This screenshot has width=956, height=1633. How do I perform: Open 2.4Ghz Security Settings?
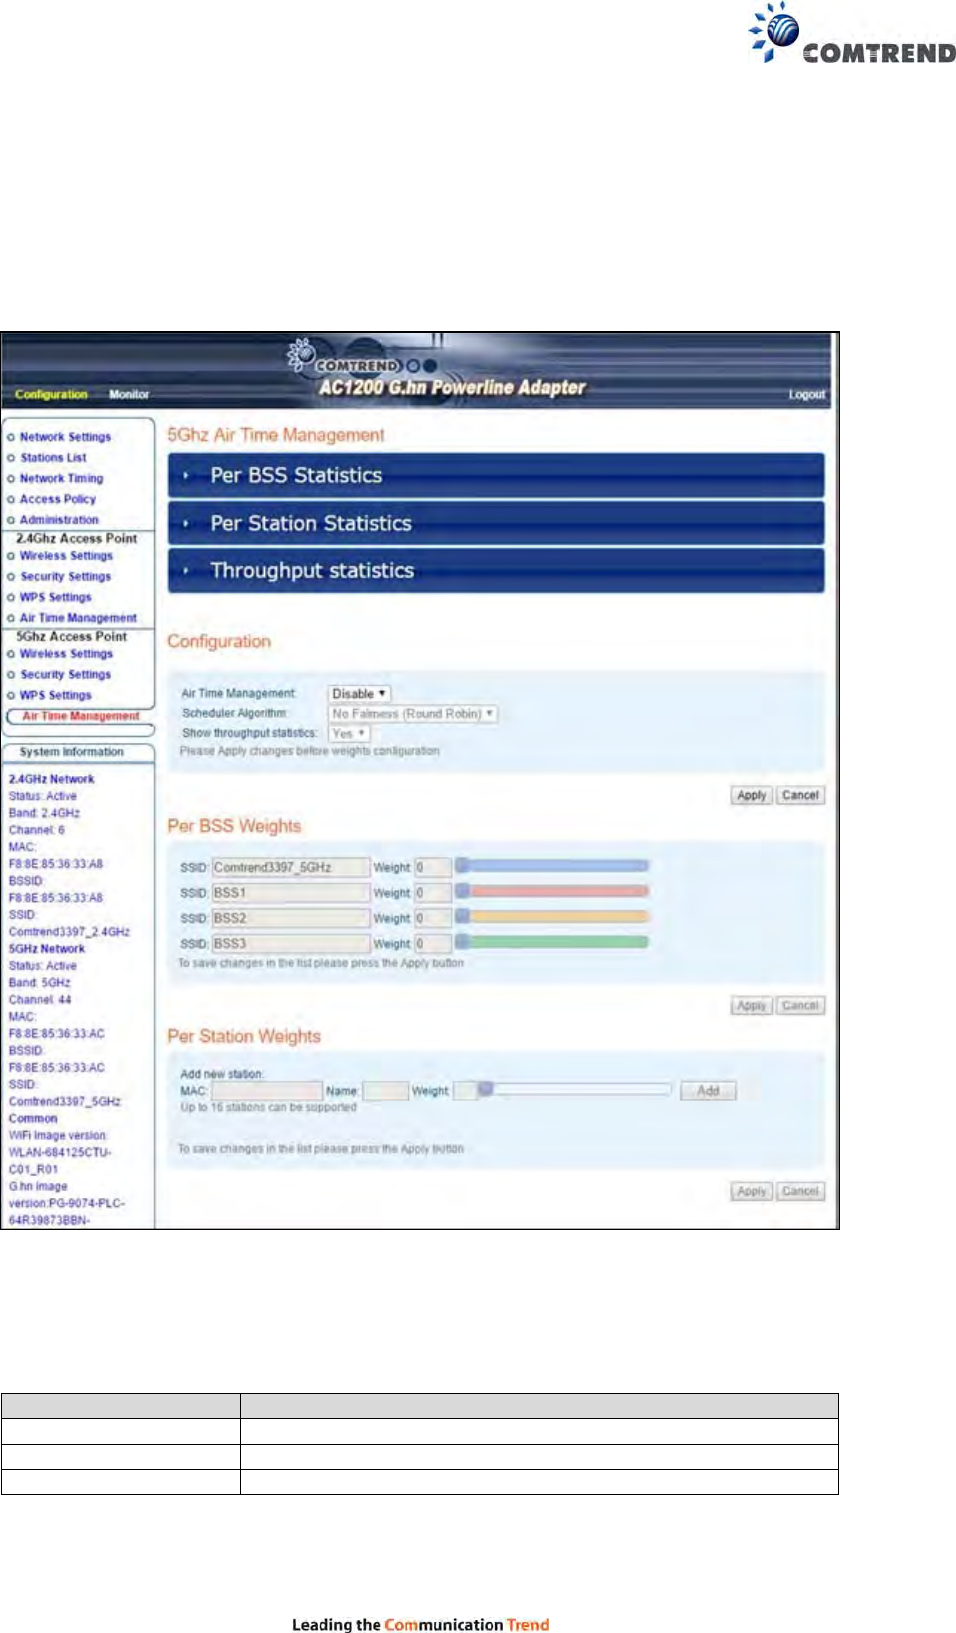pyautogui.click(x=65, y=577)
